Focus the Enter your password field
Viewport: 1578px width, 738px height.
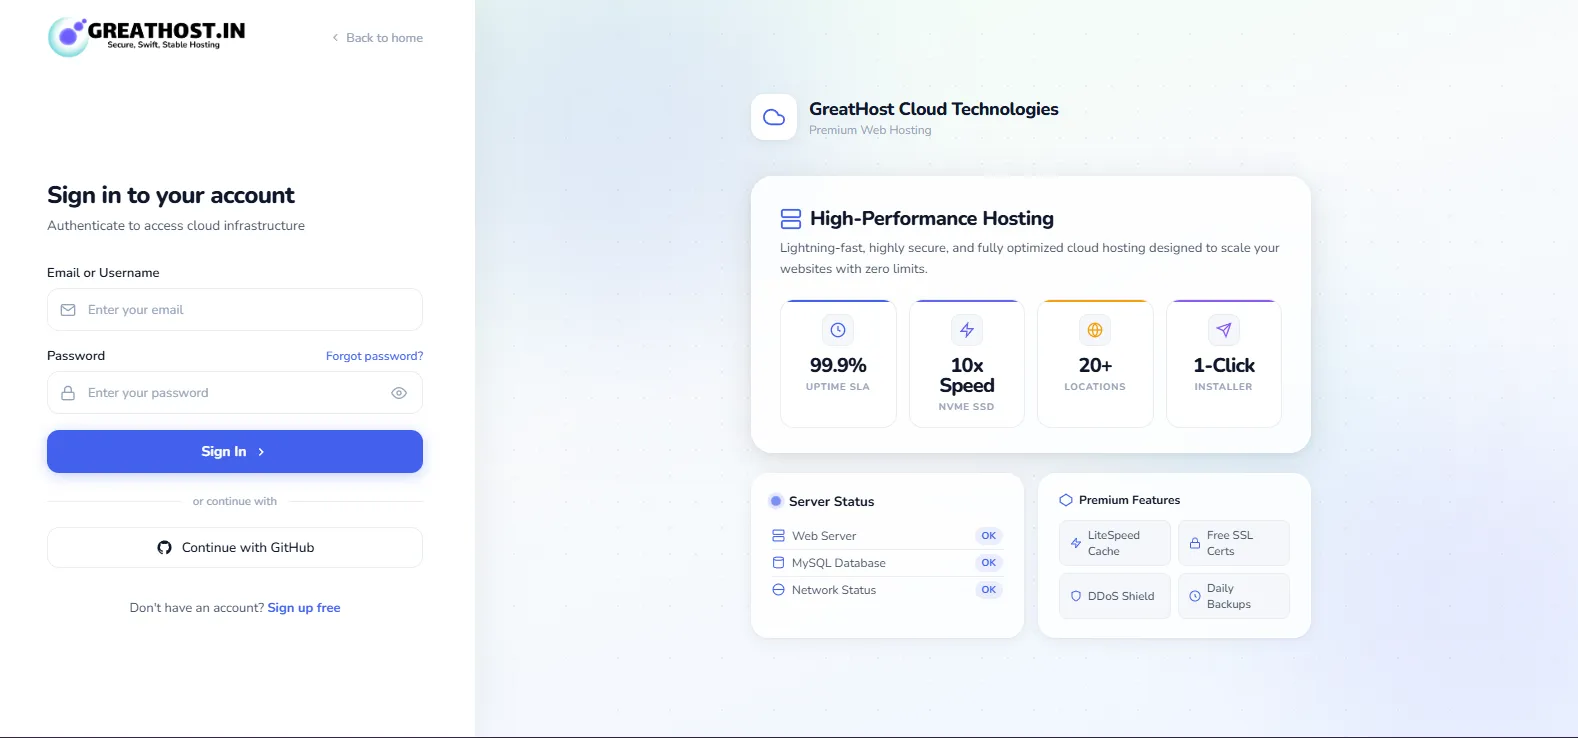coord(235,393)
